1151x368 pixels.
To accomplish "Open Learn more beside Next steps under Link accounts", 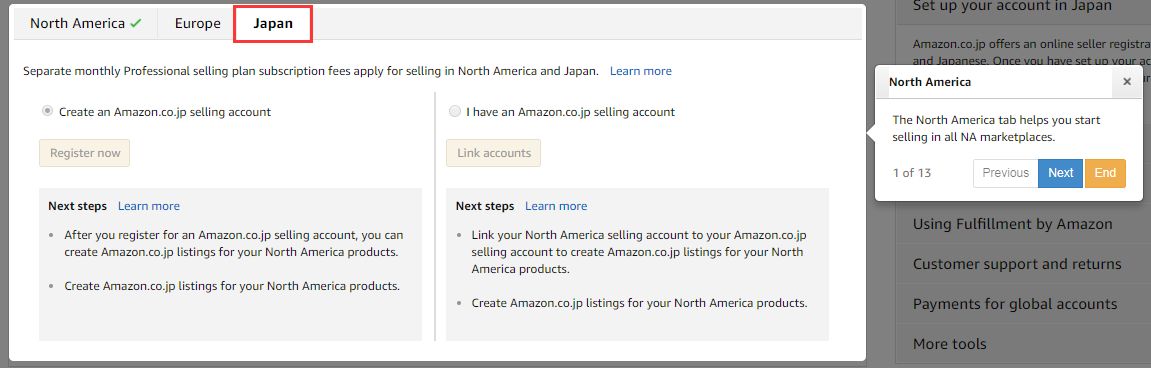I will (x=556, y=206).
